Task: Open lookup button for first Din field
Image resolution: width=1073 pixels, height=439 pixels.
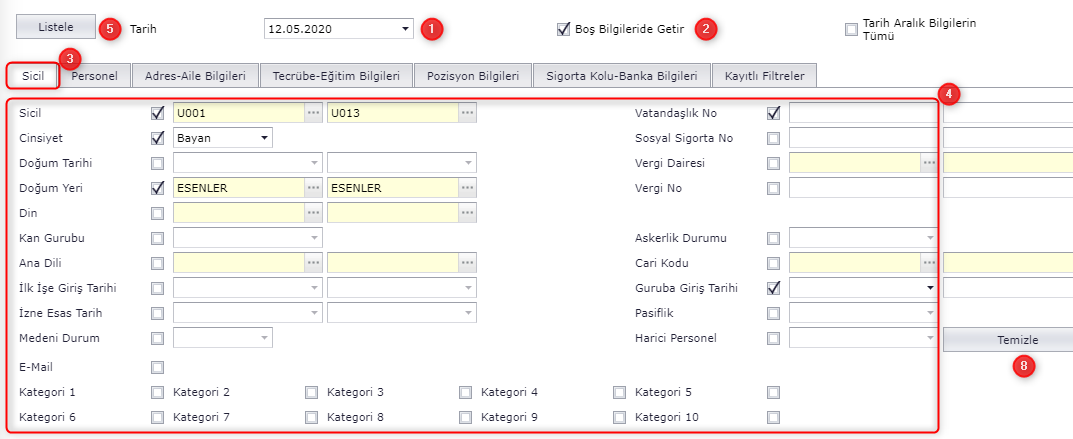Action: click(313, 213)
